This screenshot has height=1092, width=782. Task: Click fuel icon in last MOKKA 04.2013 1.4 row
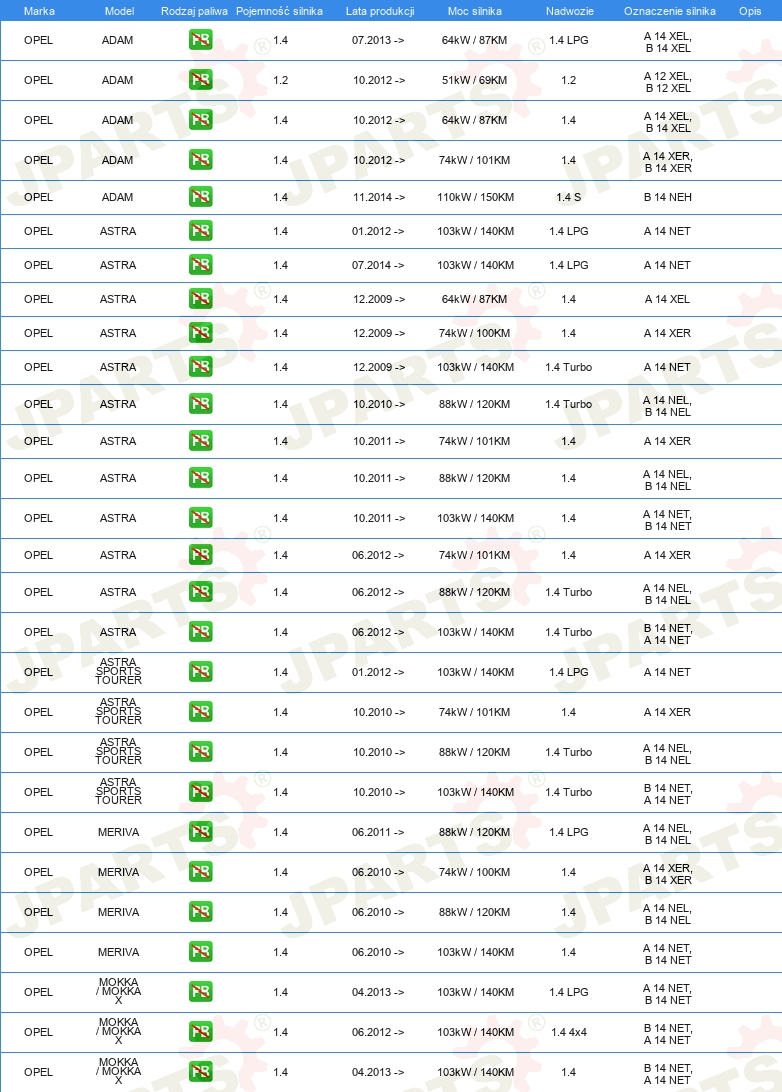tap(201, 1072)
